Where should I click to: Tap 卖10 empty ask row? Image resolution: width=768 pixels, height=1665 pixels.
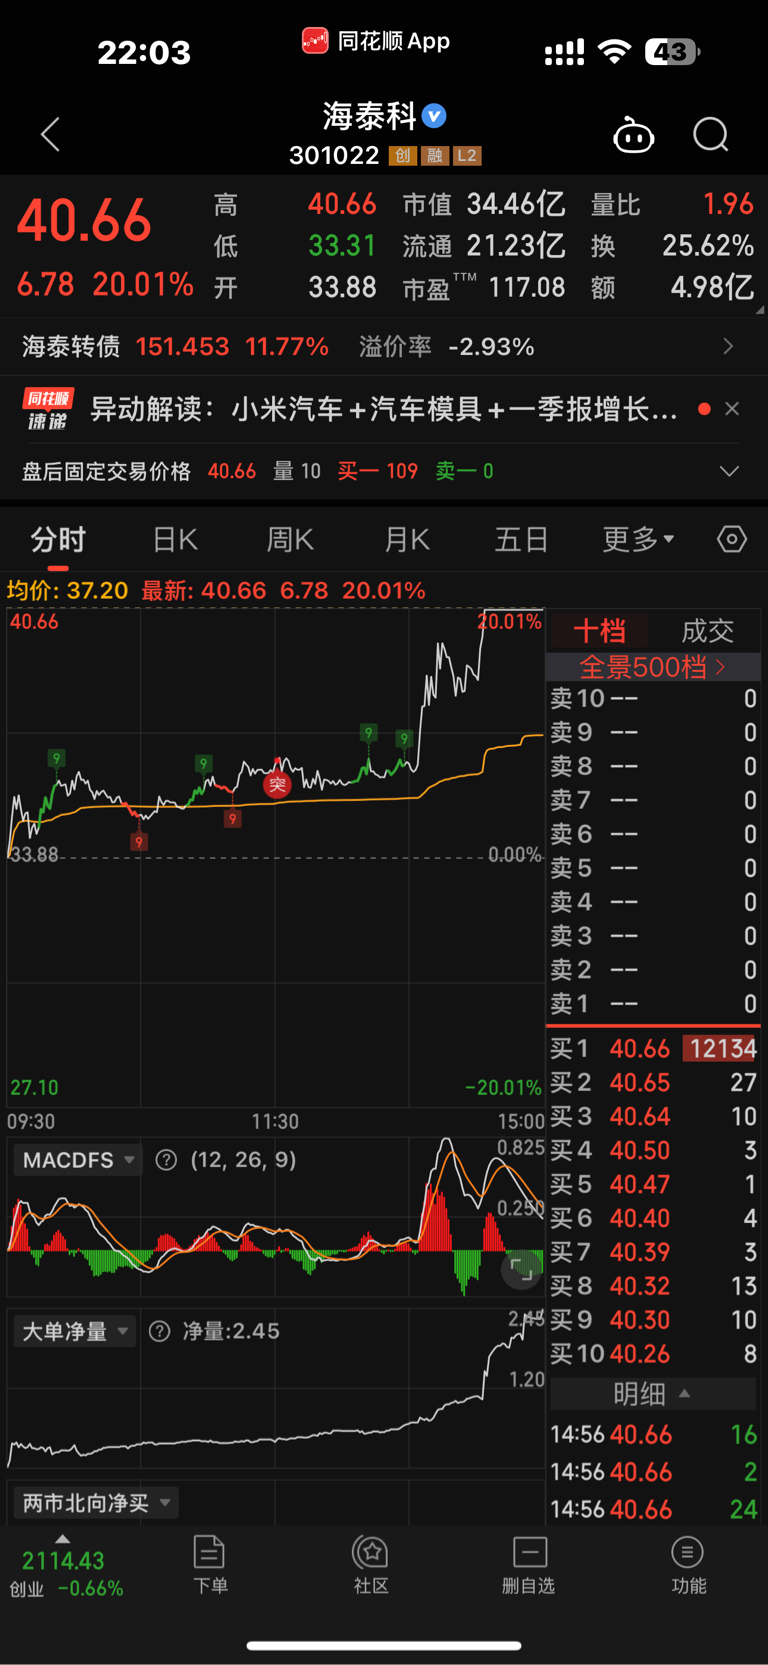click(652, 698)
